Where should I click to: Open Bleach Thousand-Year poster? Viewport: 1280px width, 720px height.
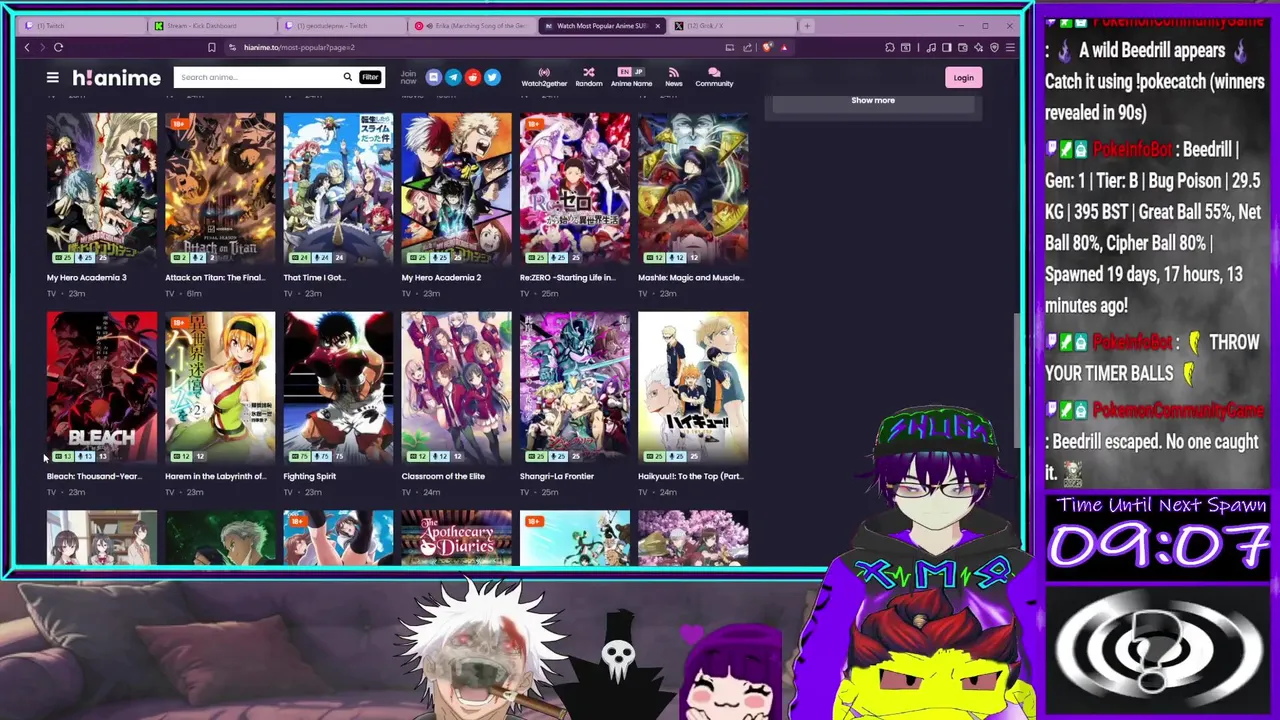point(101,387)
